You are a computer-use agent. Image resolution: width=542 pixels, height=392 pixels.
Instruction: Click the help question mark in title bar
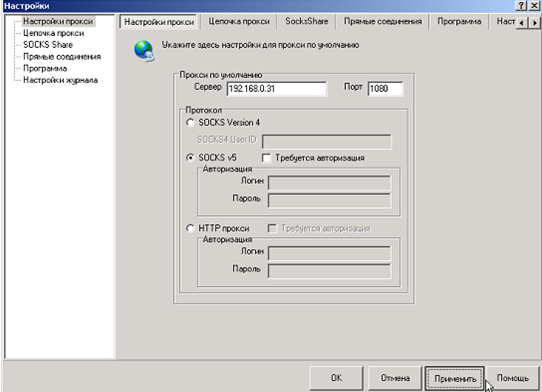coord(521,6)
